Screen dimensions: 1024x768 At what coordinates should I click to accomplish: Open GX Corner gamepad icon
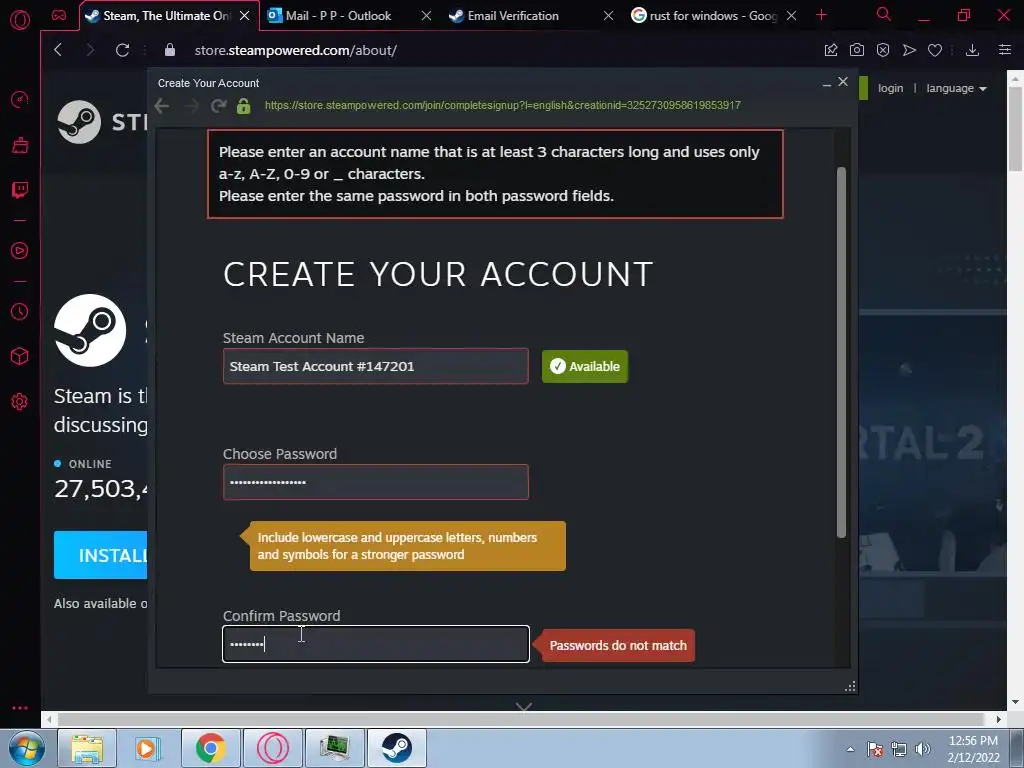[59, 16]
